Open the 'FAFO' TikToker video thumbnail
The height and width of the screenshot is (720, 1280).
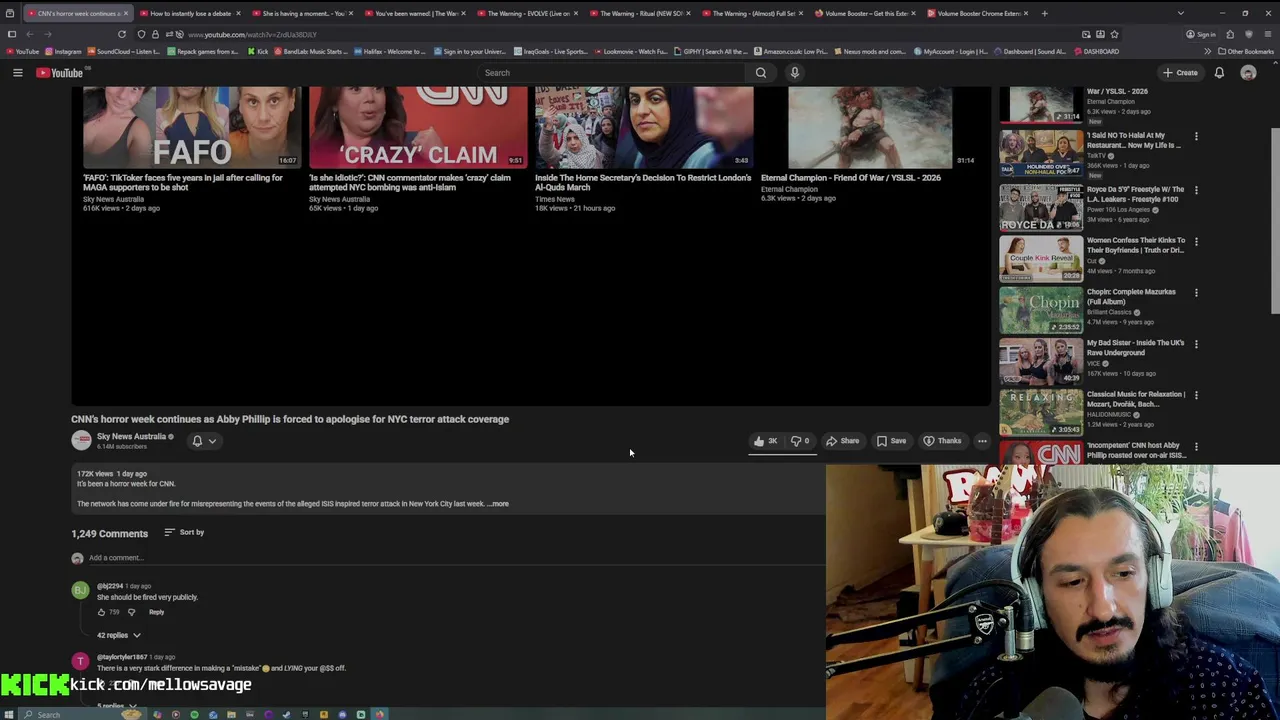[192, 126]
